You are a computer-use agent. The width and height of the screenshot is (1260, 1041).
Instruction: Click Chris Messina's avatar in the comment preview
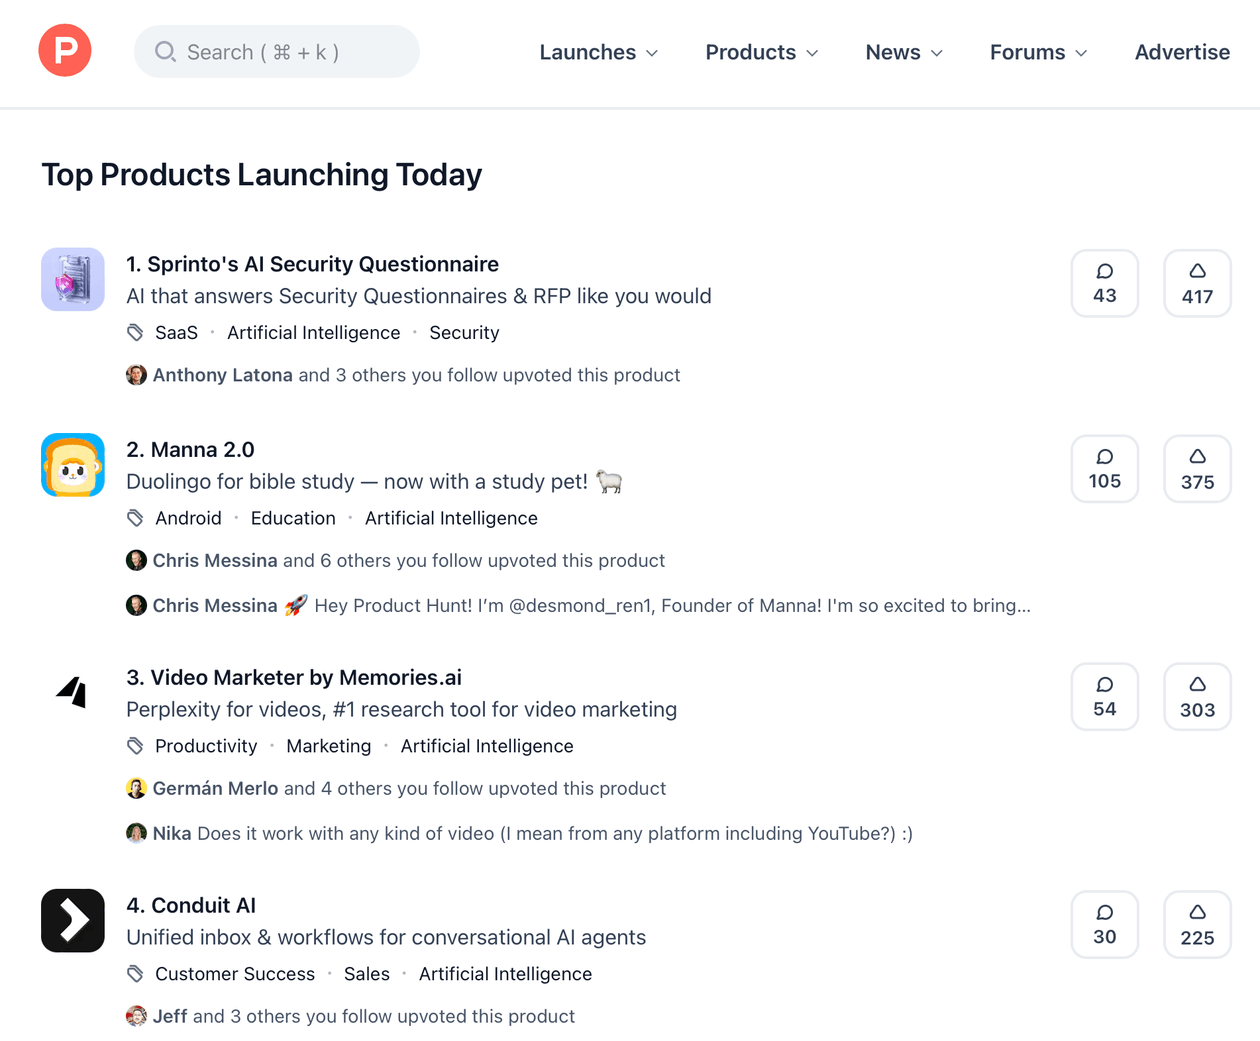click(137, 605)
